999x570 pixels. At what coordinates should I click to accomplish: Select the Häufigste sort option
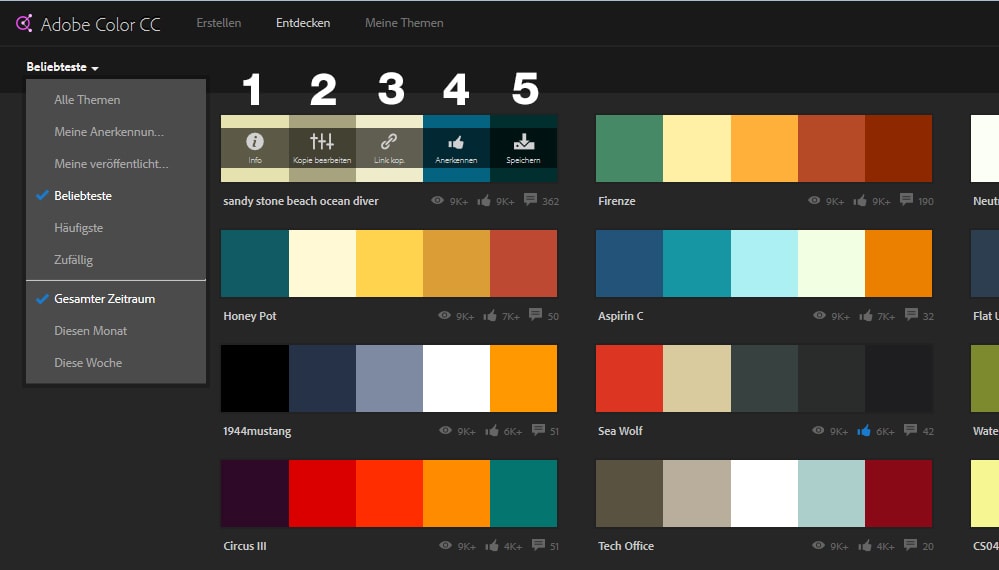click(x=78, y=228)
